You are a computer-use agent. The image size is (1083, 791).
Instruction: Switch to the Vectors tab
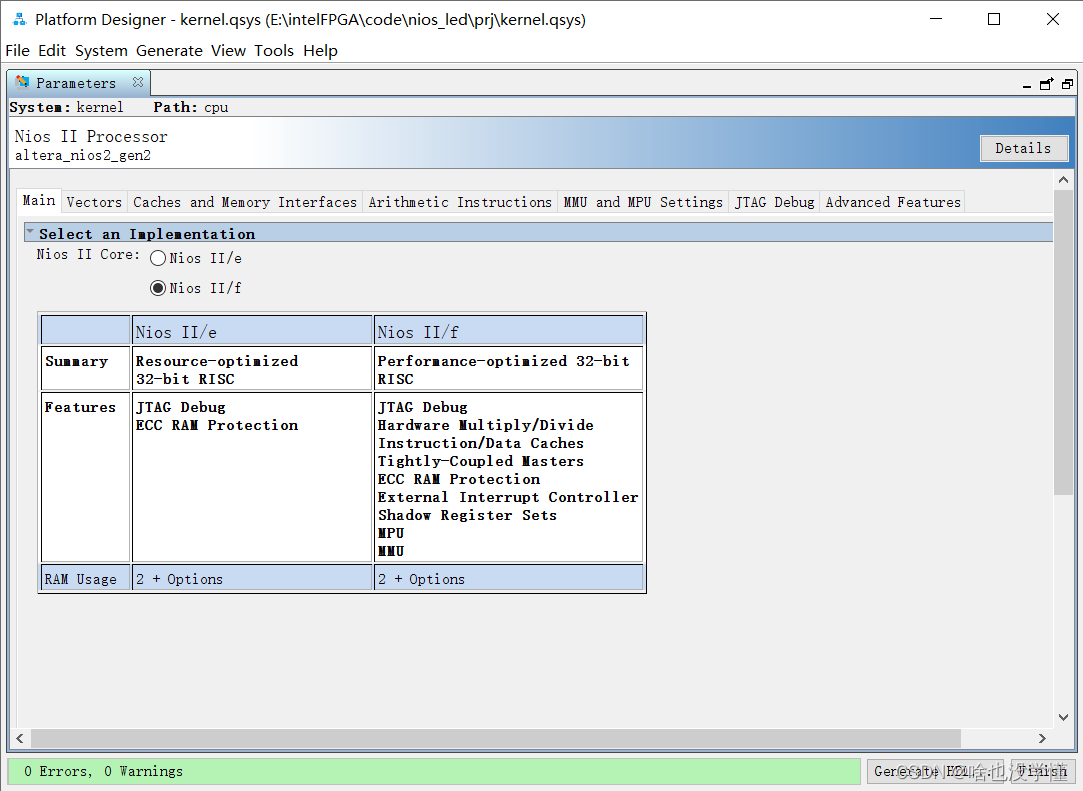[x=94, y=202]
